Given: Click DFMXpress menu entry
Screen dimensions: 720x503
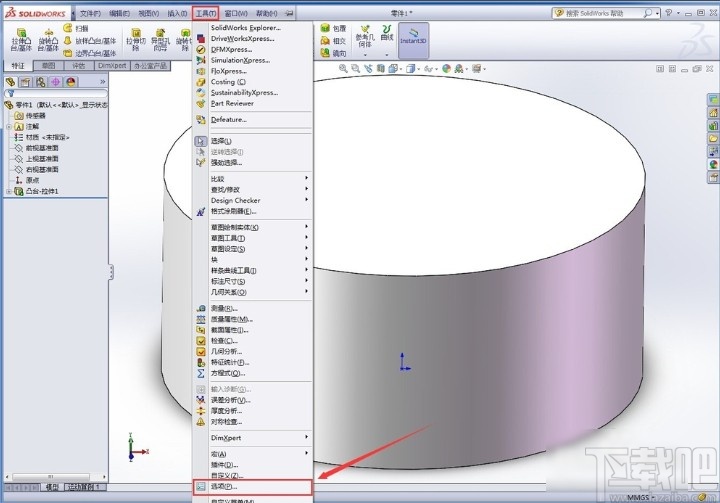Looking at the screenshot, I should (x=231, y=50).
